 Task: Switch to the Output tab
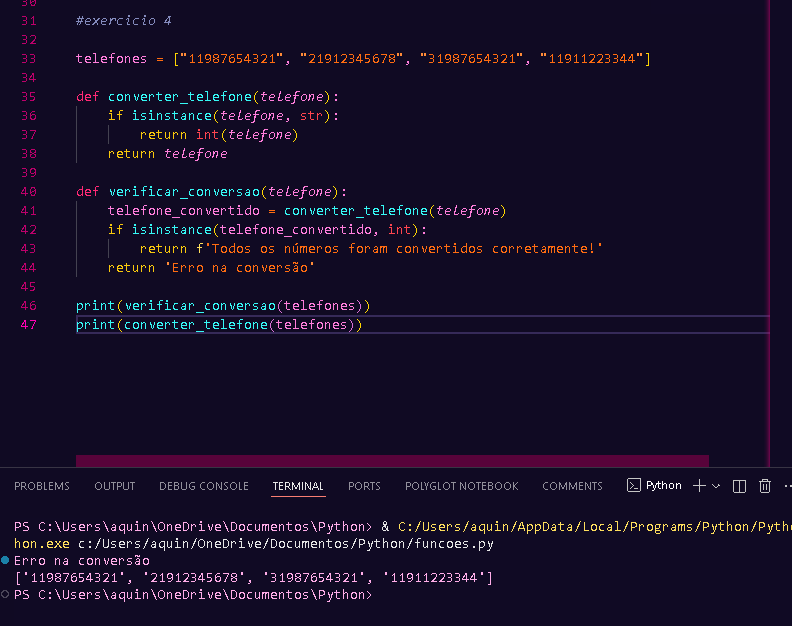(115, 486)
